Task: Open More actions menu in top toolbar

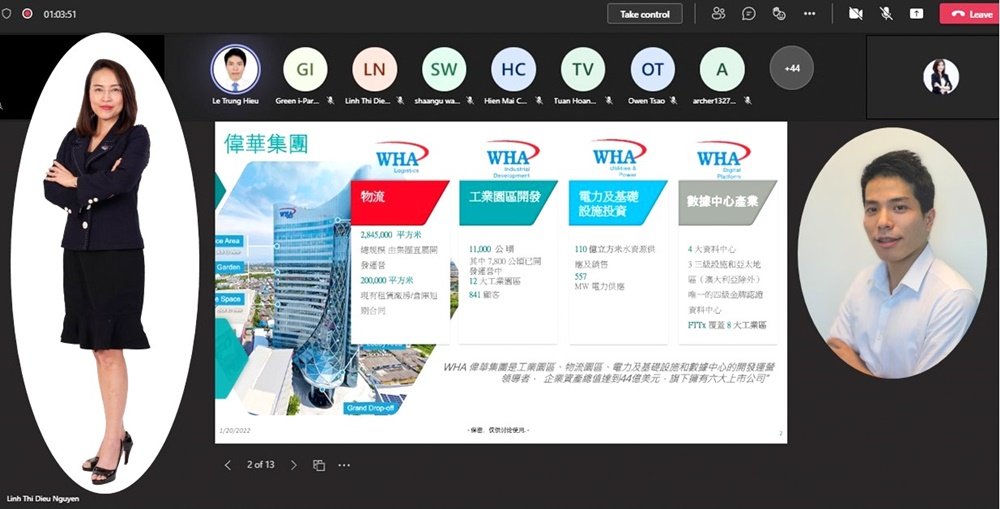Action: (809, 14)
